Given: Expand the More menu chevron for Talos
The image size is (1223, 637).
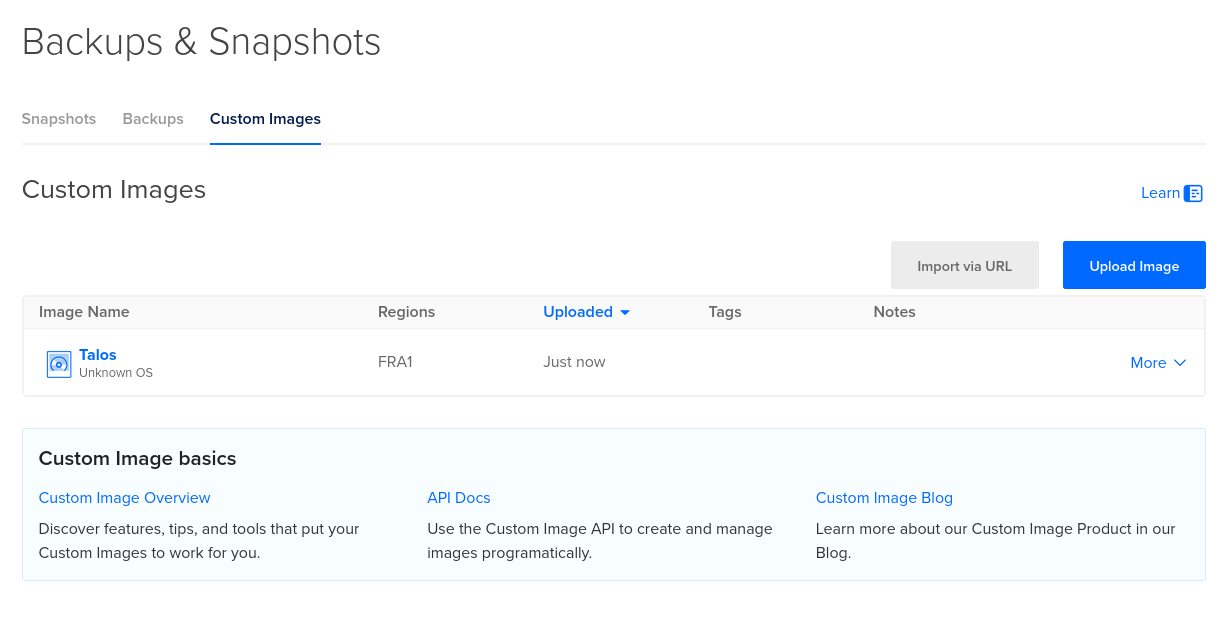Looking at the screenshot, I should tap(1180, 363).
